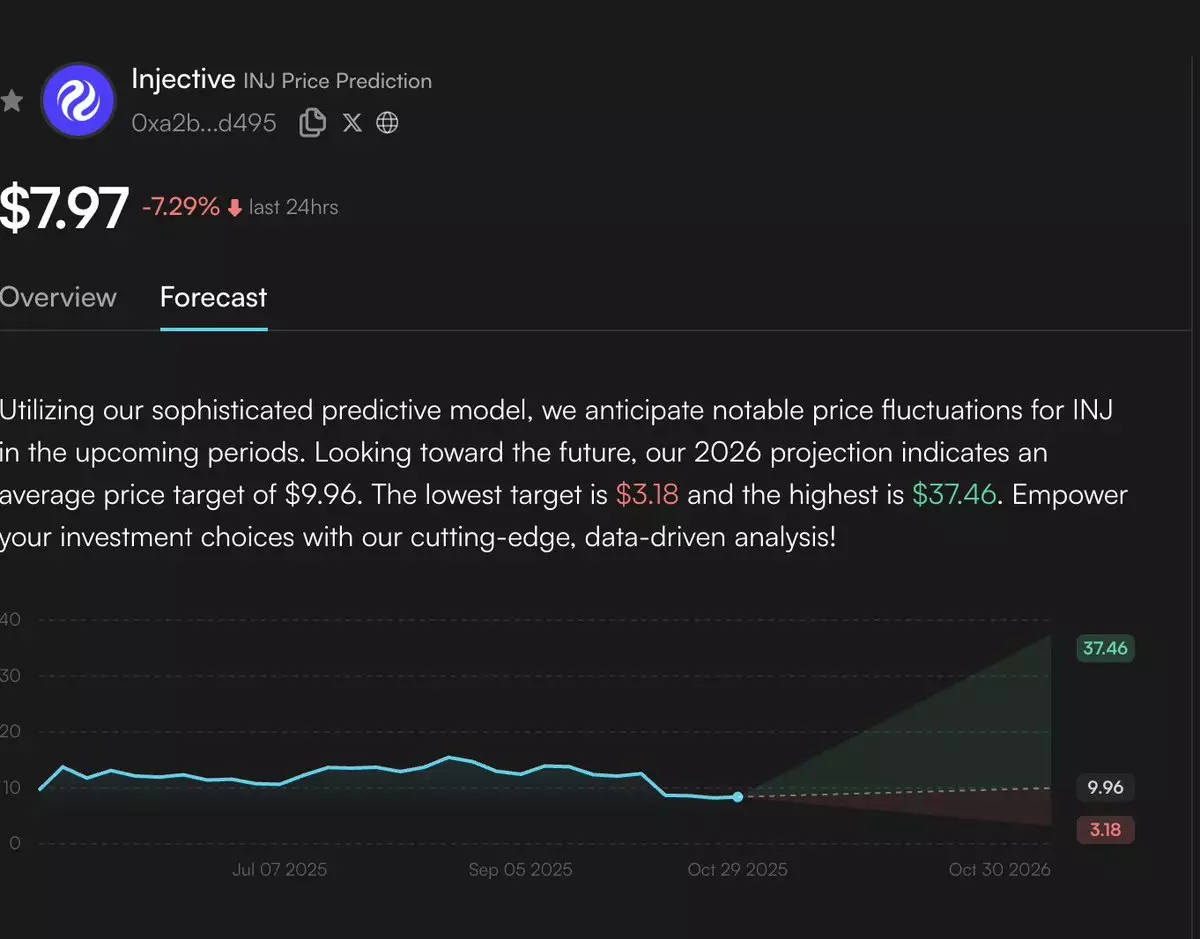This screenshot has width=1200, height=939.
Task: Click the red 3.18 chart label
Action: 1105,829
